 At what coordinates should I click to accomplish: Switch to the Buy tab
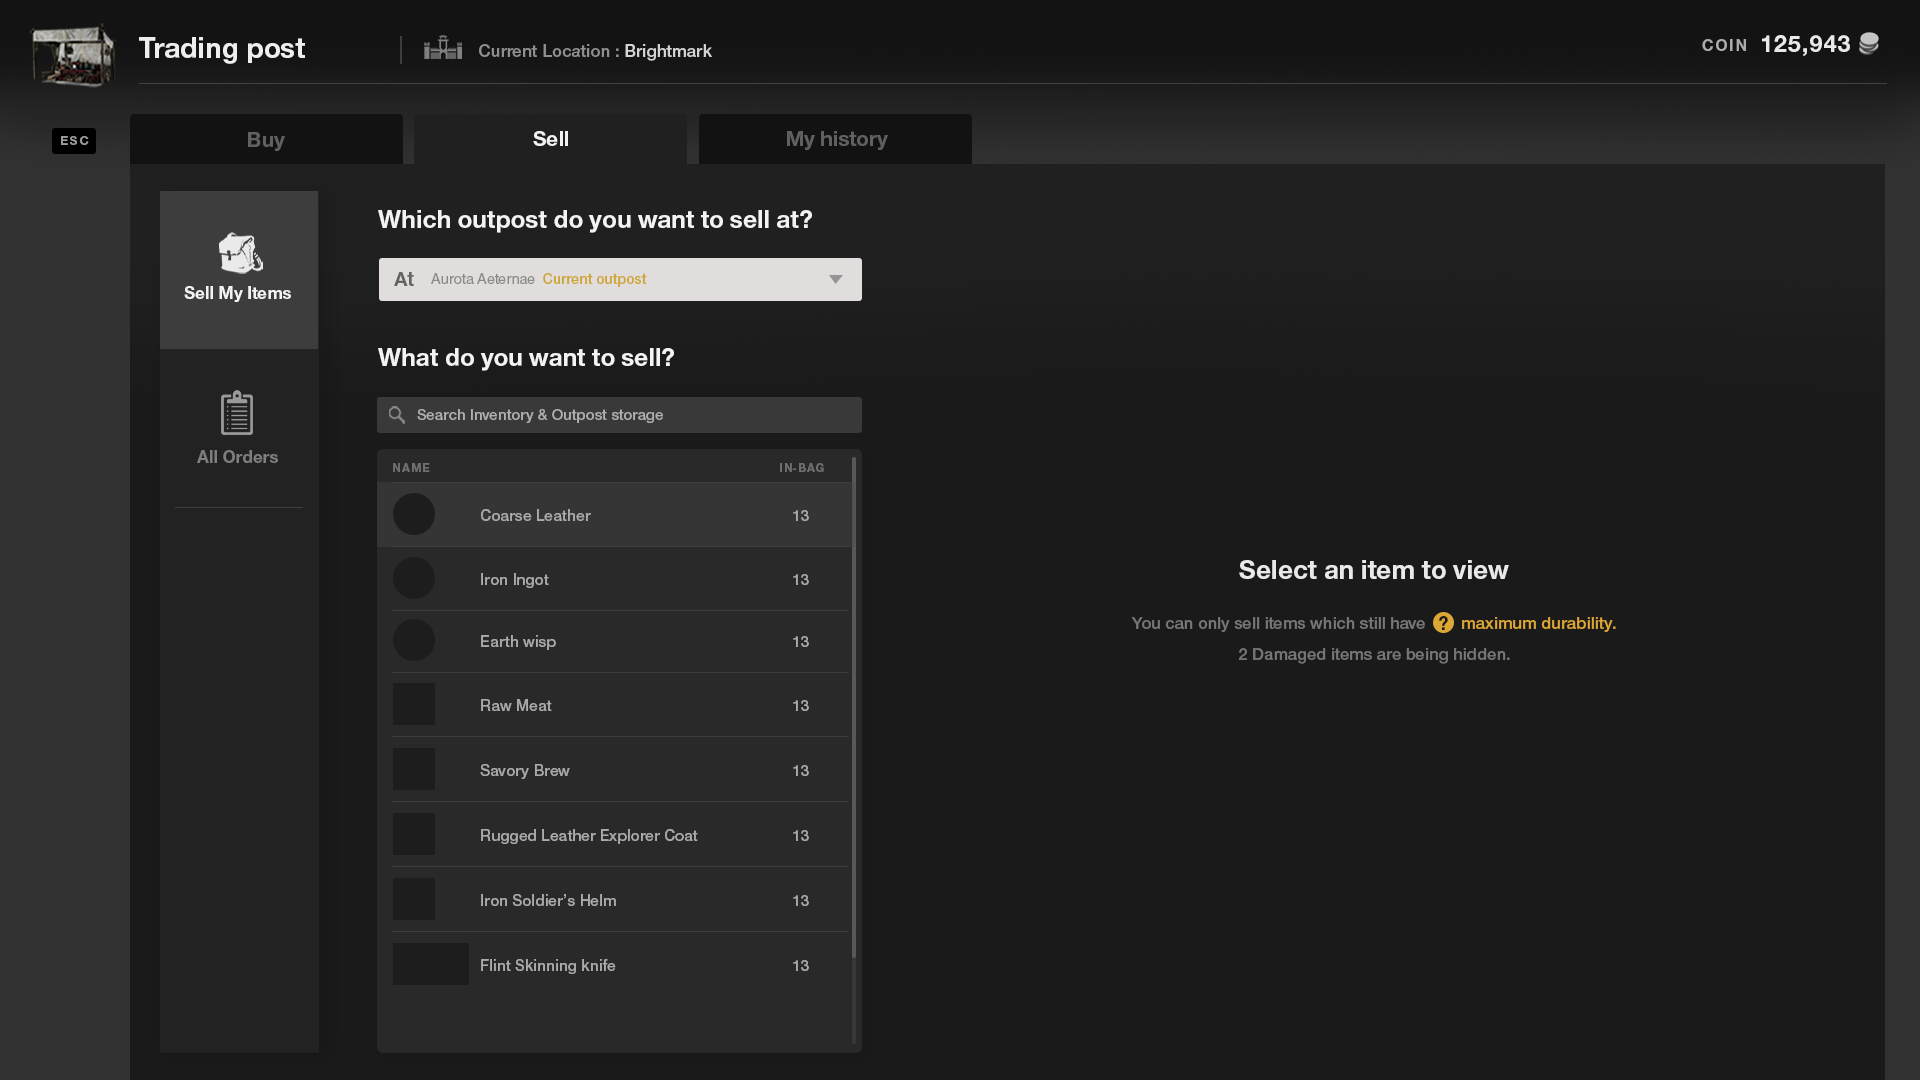266,139
